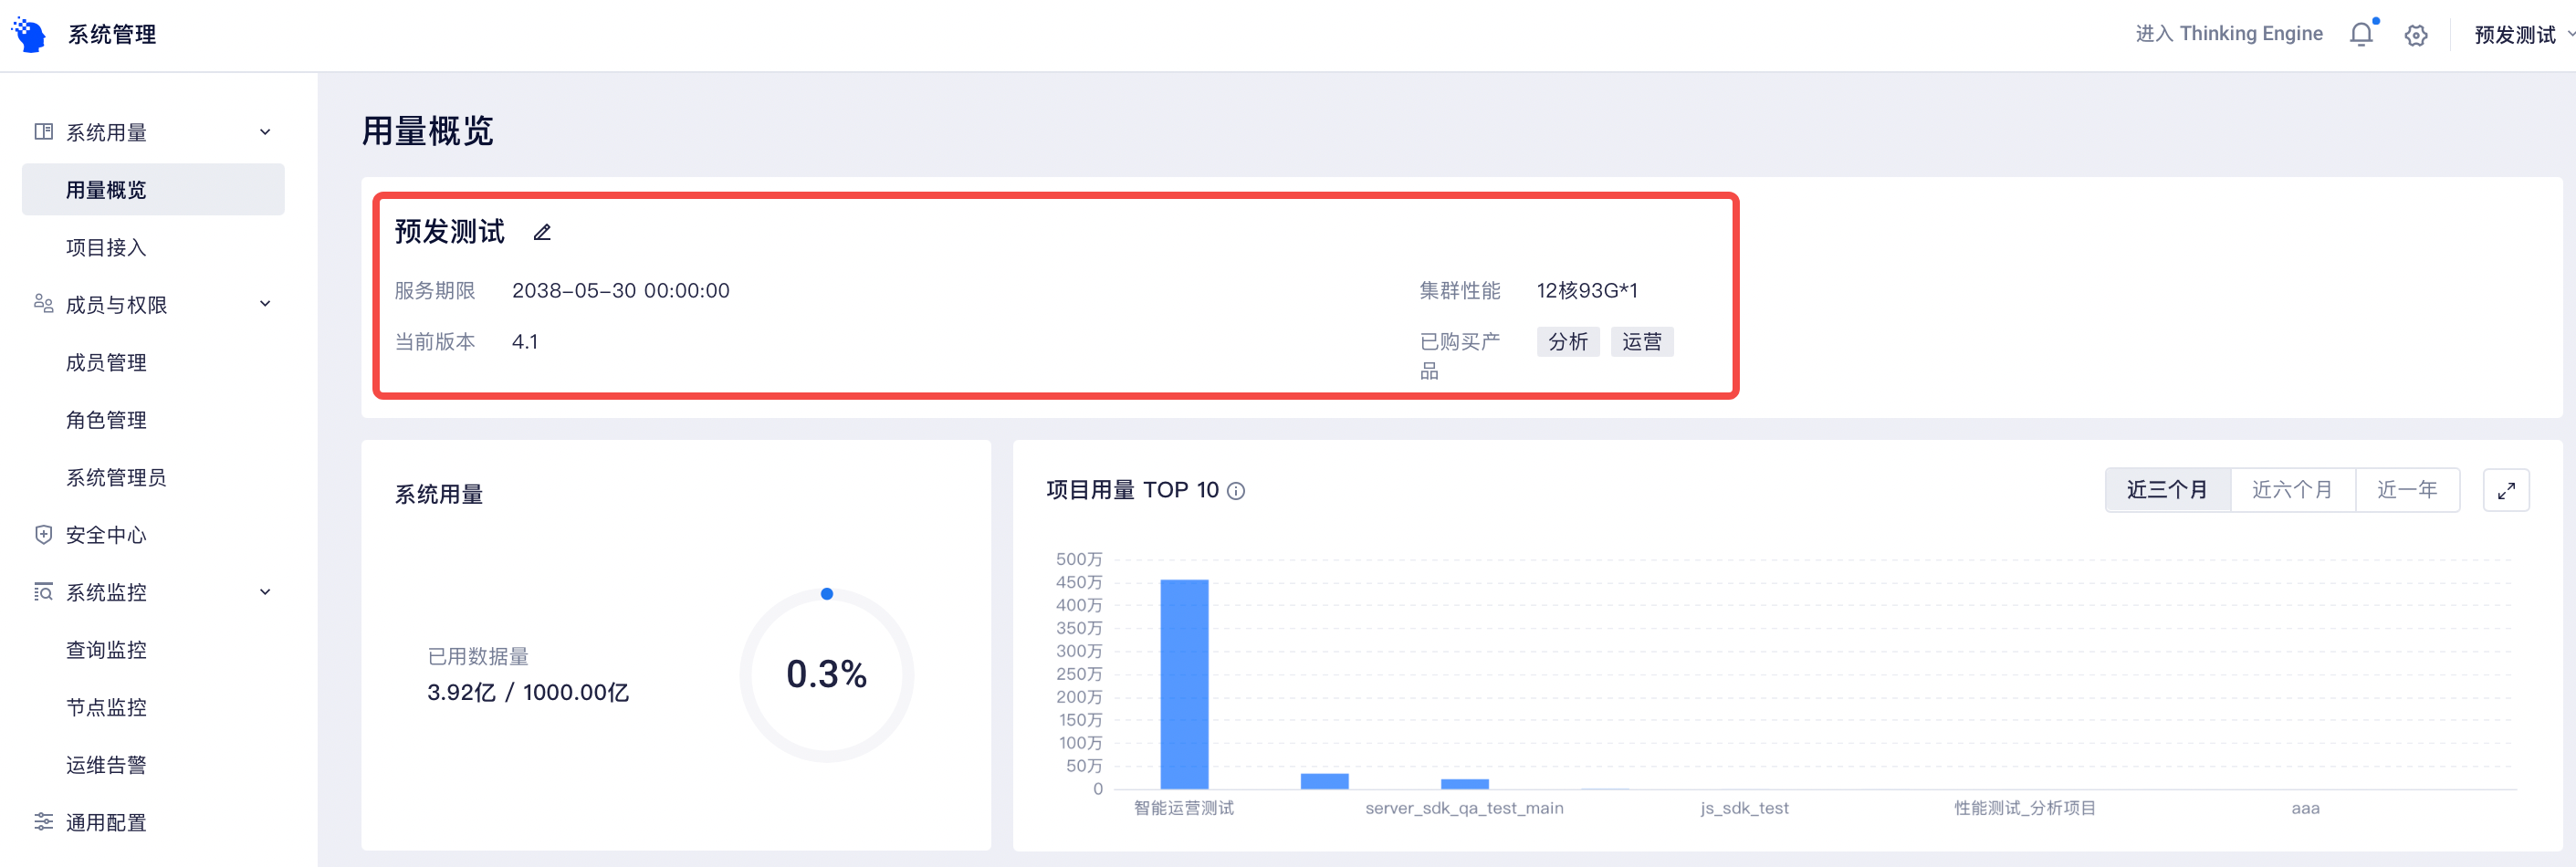Click the aaa axis label
Screen dimensions: 2576x867
(2305, 808)
